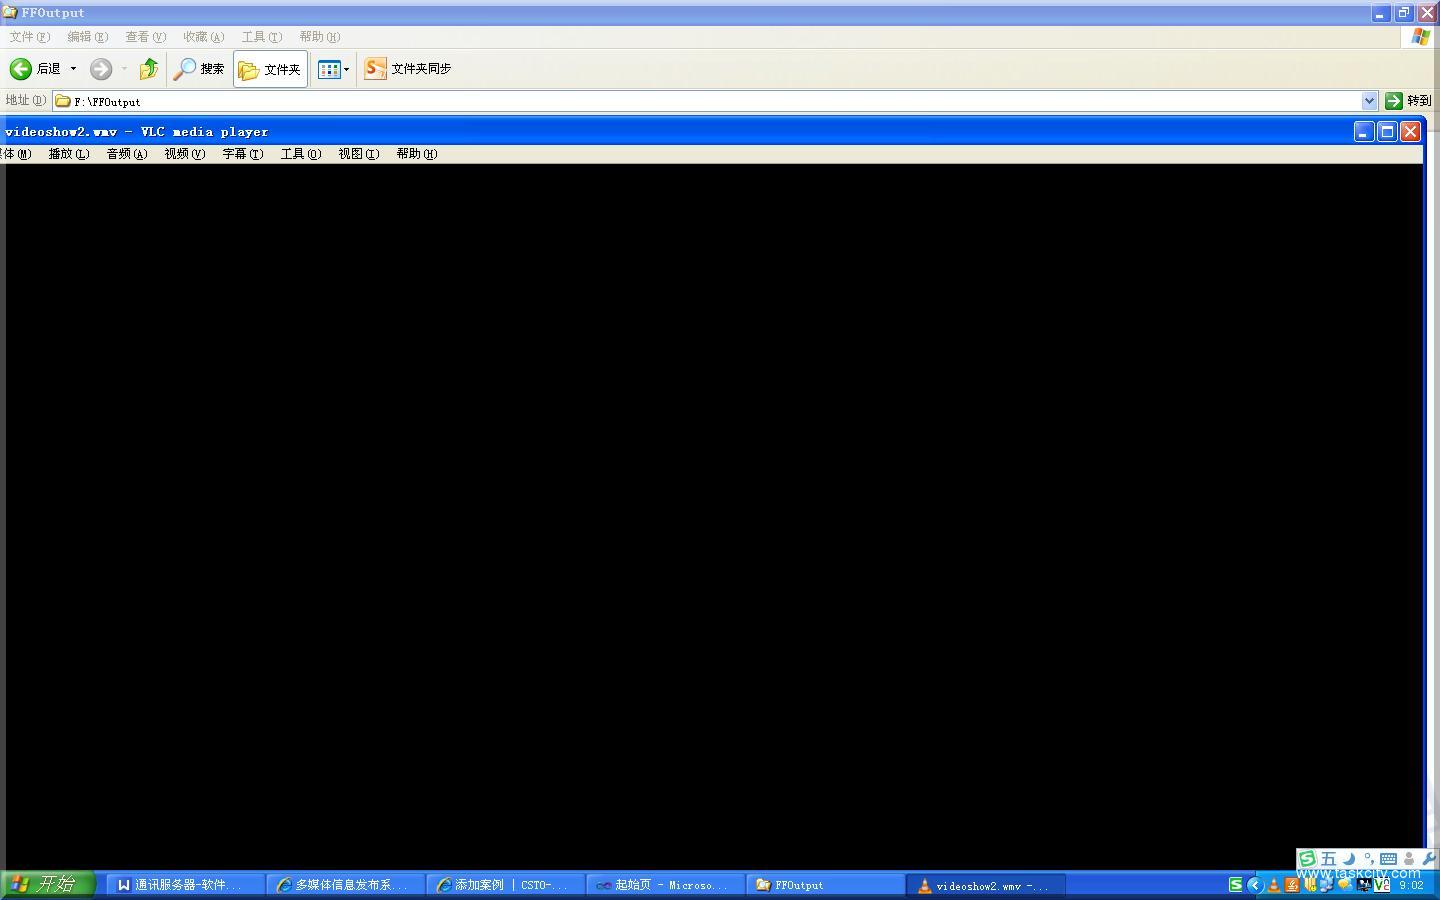This screenshot has height=900, width=1440.
Task: Open the Back button history dropdown arrow
Action: coord(73,68)
